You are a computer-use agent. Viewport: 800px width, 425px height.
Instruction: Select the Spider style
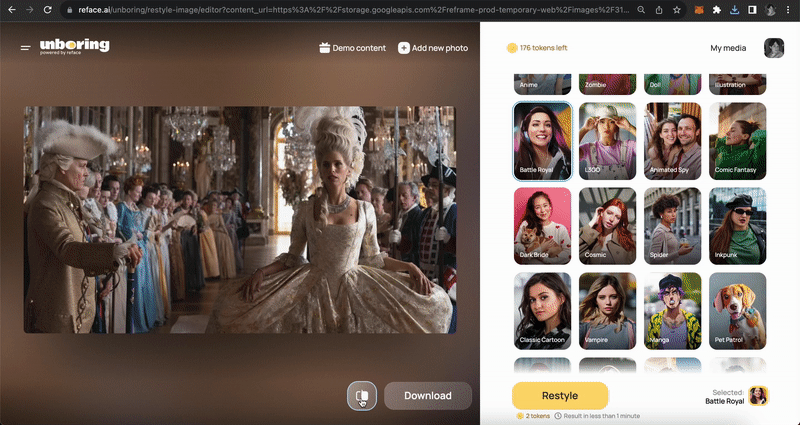click(x=672, y=226)
